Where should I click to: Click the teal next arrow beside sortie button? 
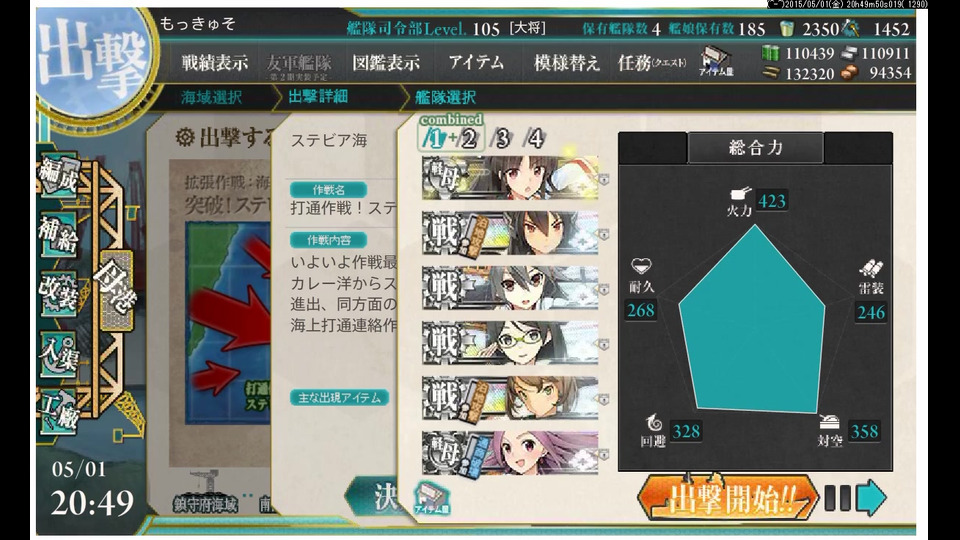pos(870,497)
